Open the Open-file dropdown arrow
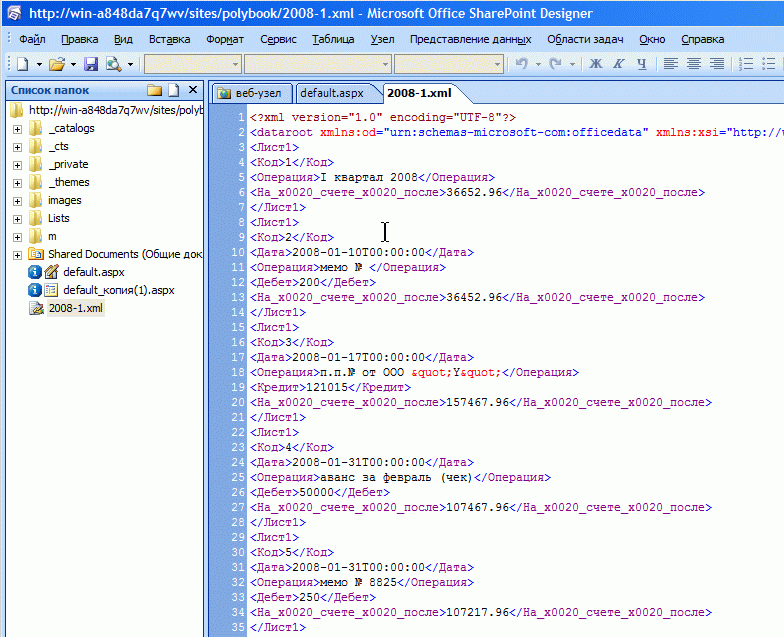 pyautogui.click(x=73, y=64)
